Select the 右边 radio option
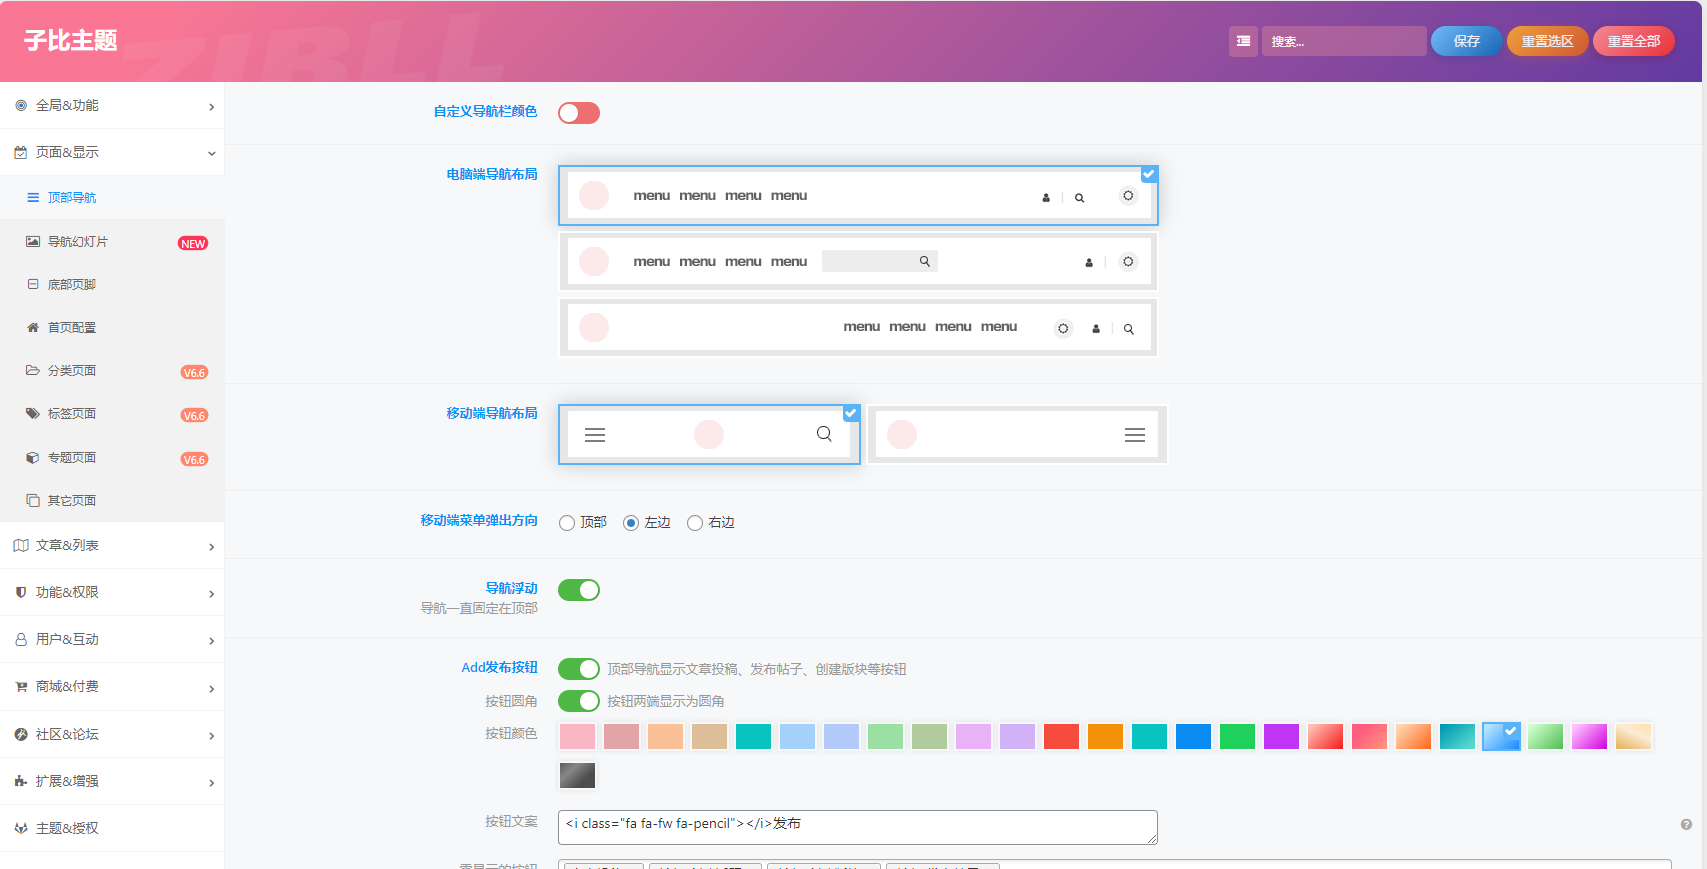The height and width of the screenshot is (869, 1707). tap(695, 523)
